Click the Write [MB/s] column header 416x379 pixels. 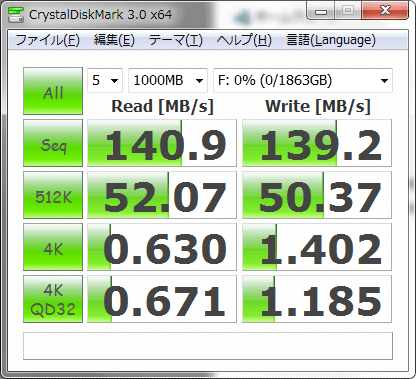pyautogui.click(x=318, y=107)
